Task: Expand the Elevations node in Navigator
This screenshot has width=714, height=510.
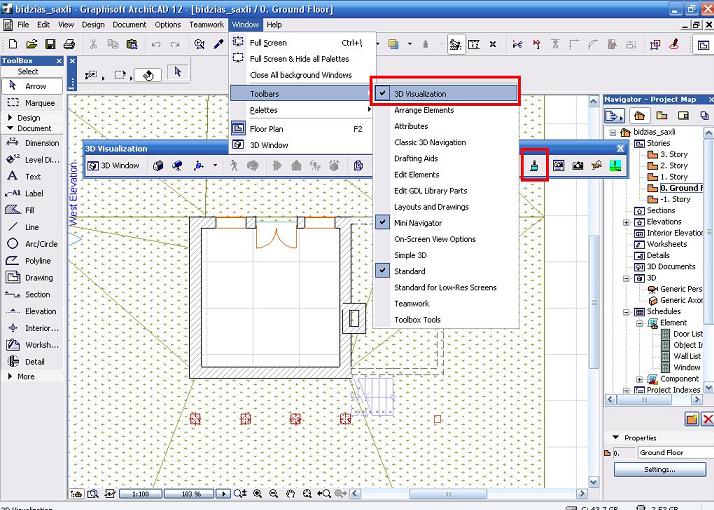Action: (x=627, y=222)
